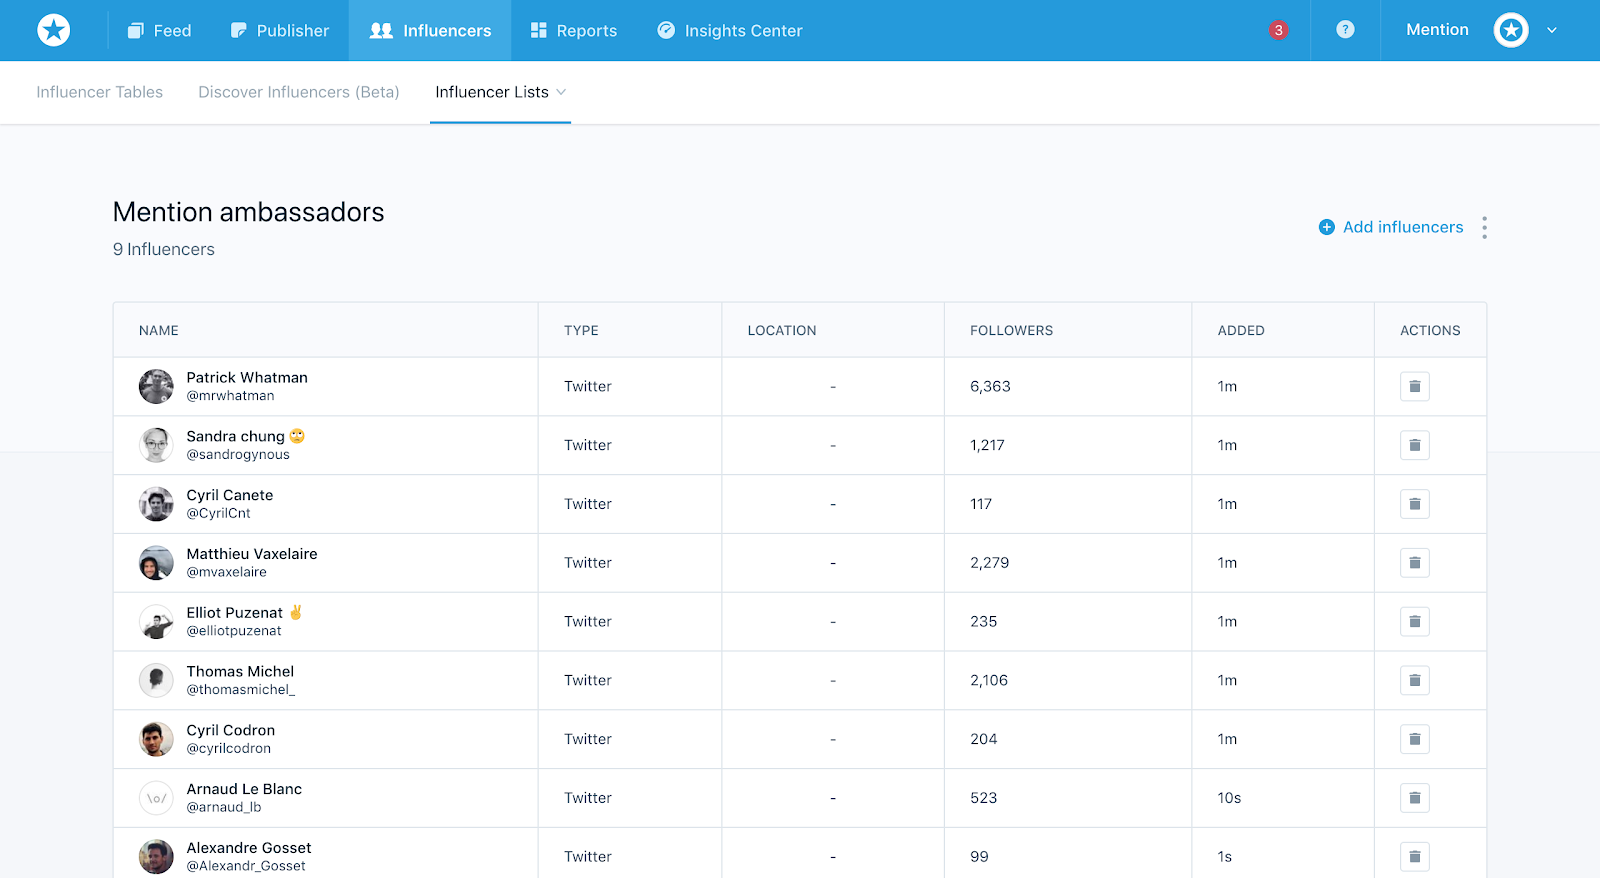1600x878 pixels.
Task: Expand the account dropdown chevron
Action: 1552,30
